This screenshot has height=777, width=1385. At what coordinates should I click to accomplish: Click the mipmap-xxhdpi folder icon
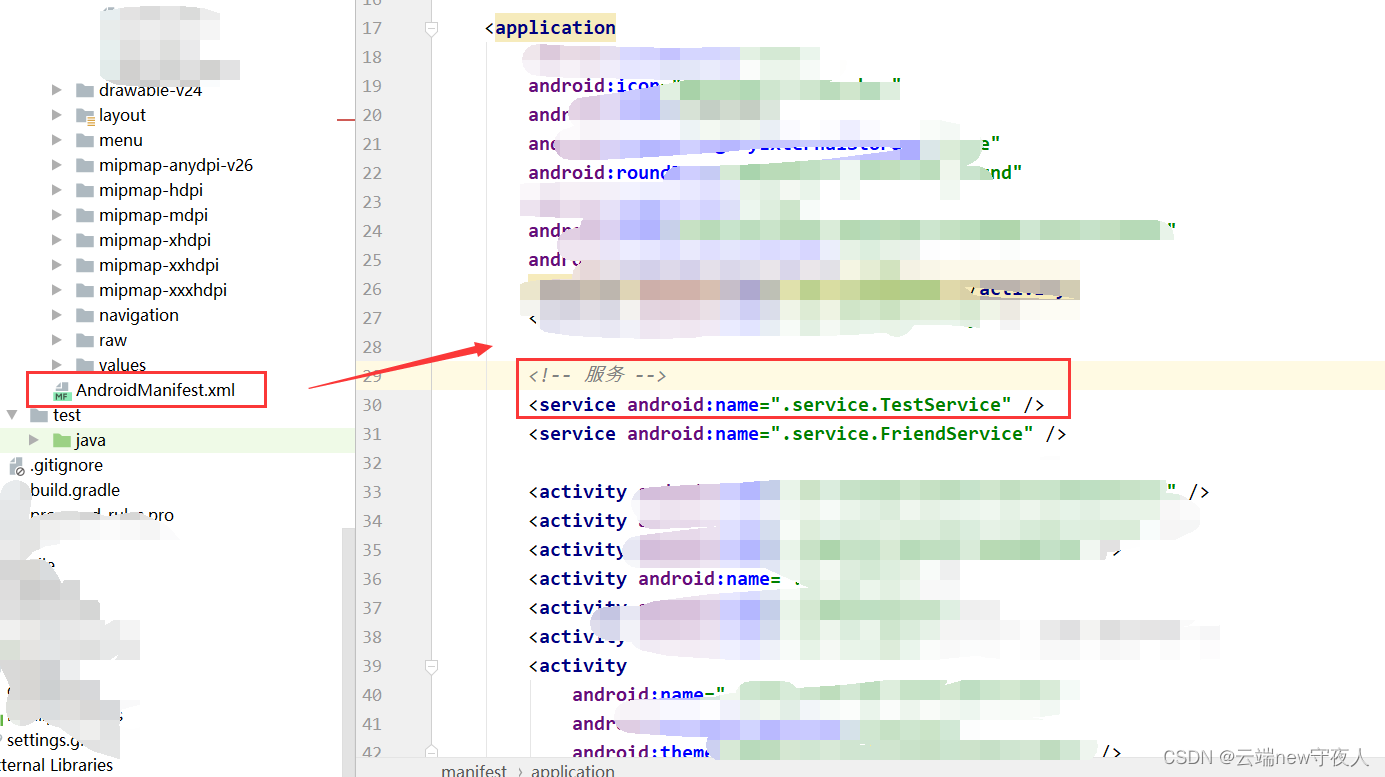[85, 265]
